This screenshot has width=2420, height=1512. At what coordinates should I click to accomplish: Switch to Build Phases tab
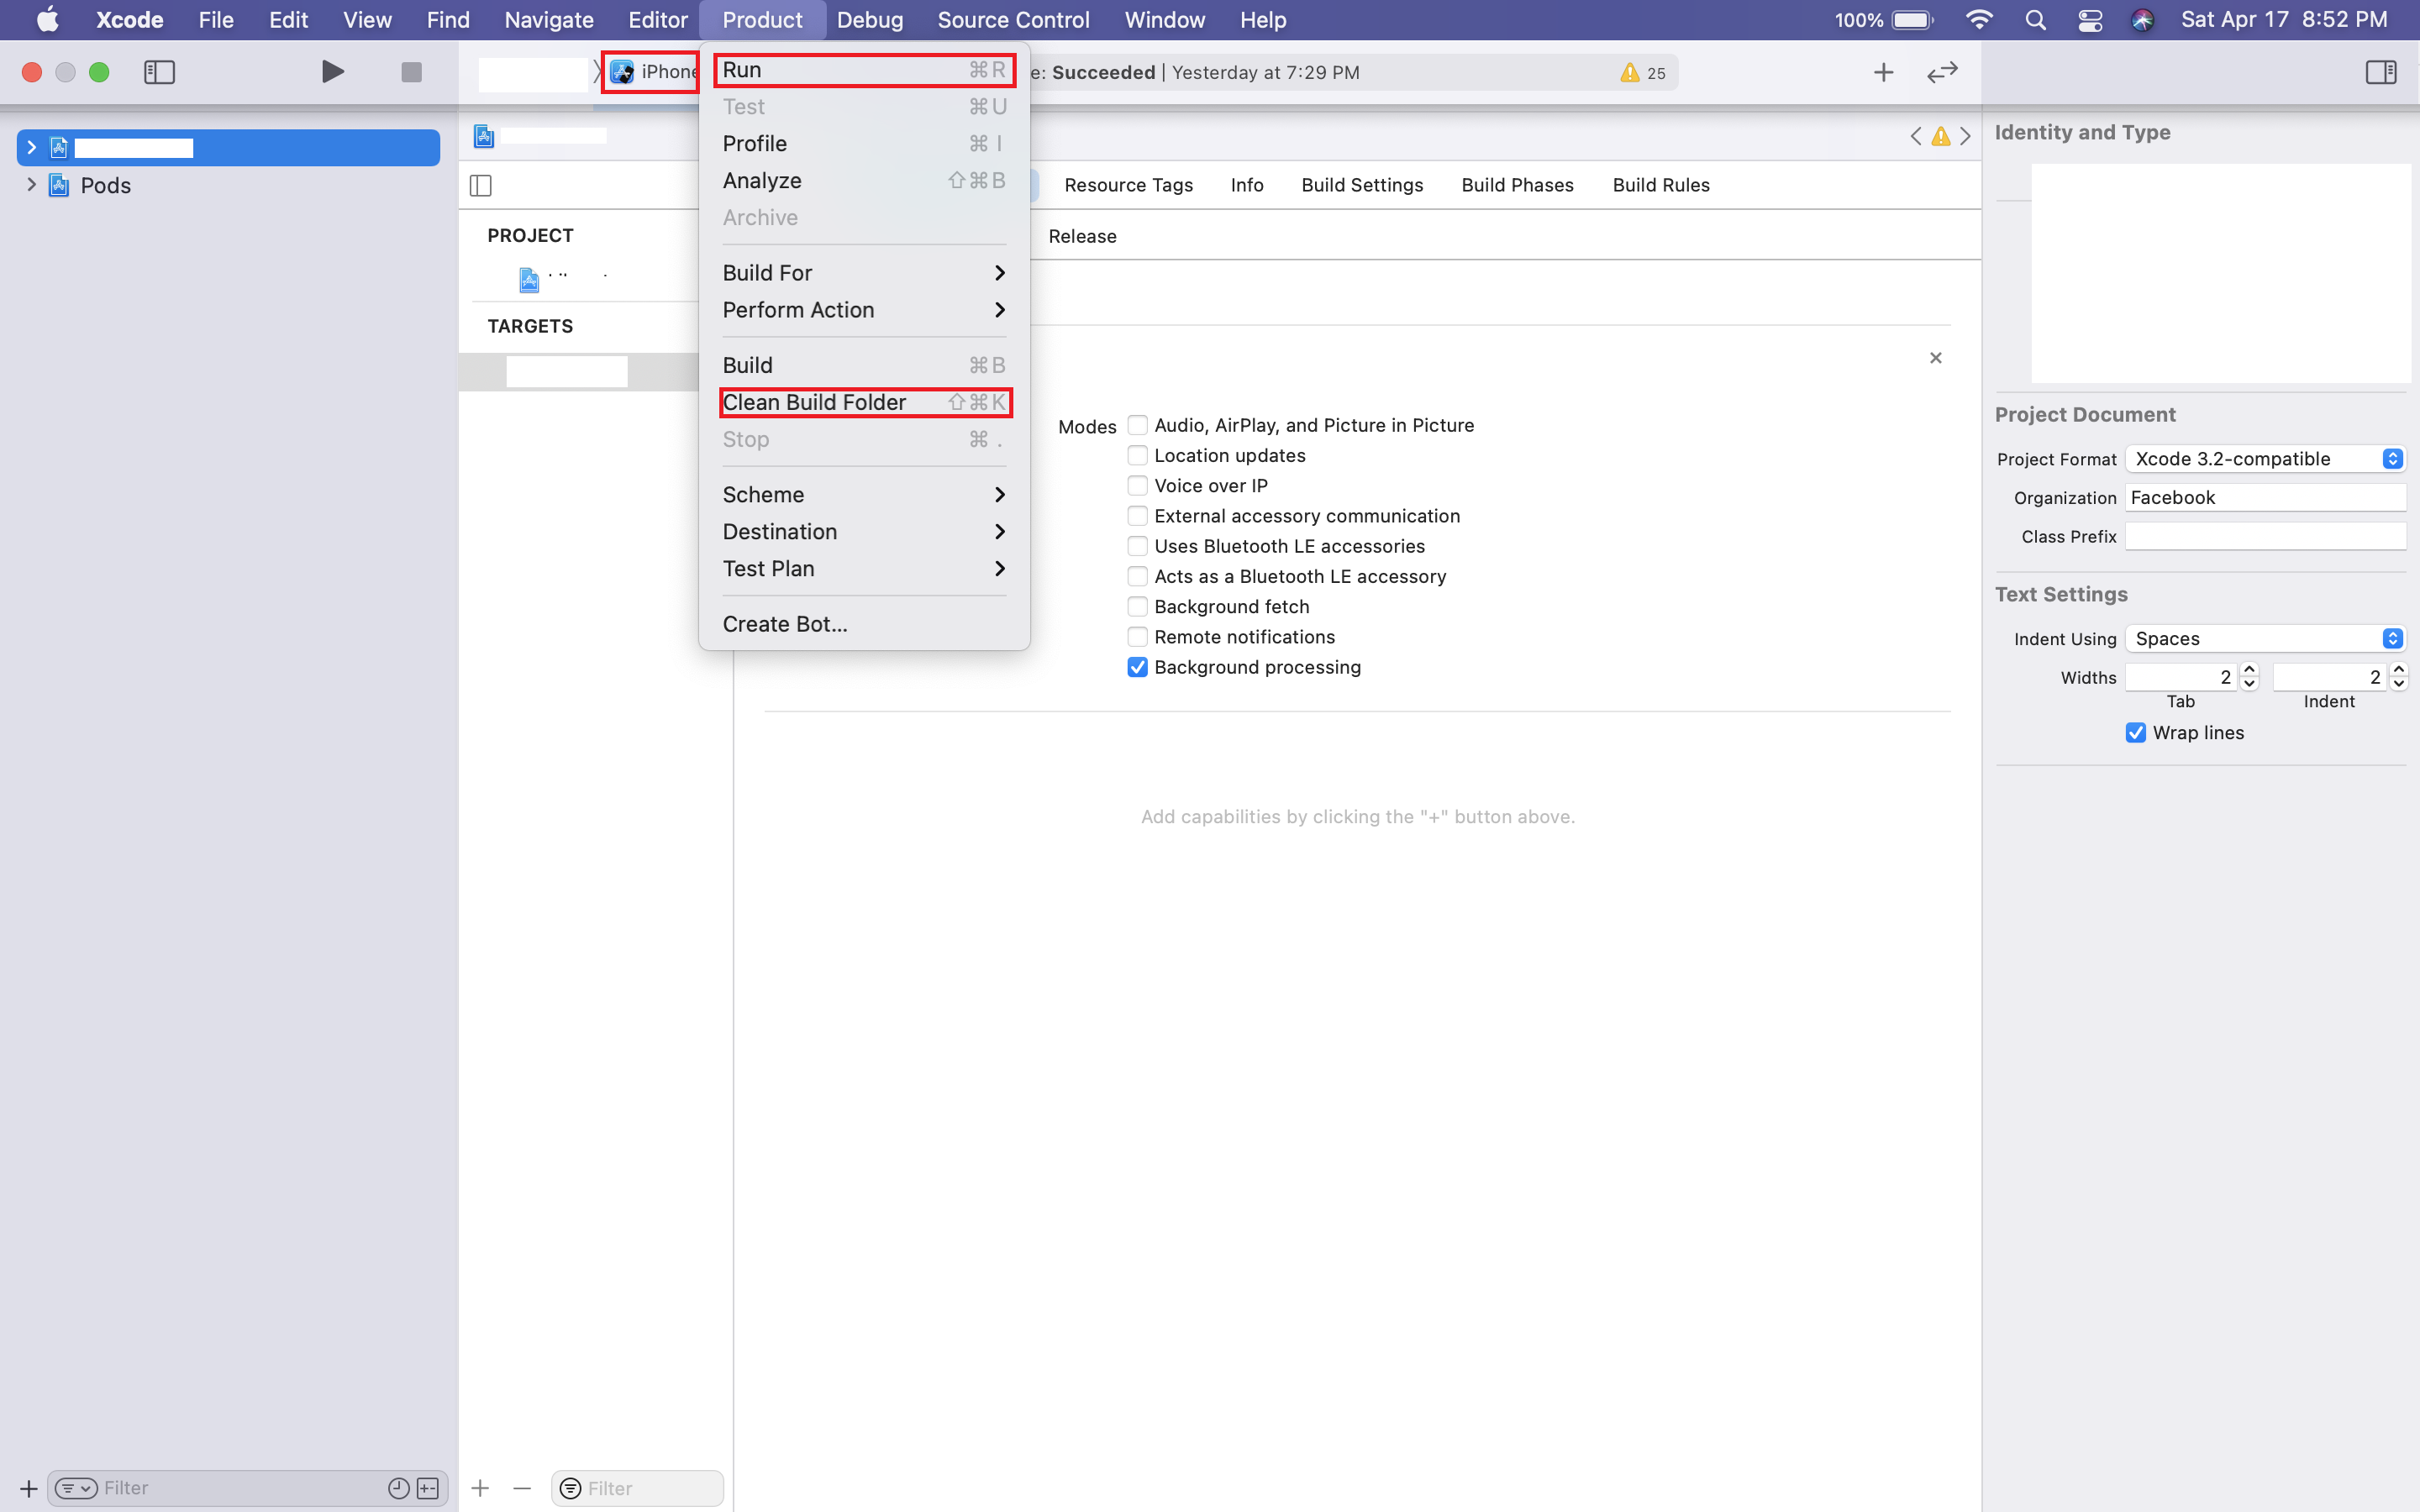[1517, 185]
